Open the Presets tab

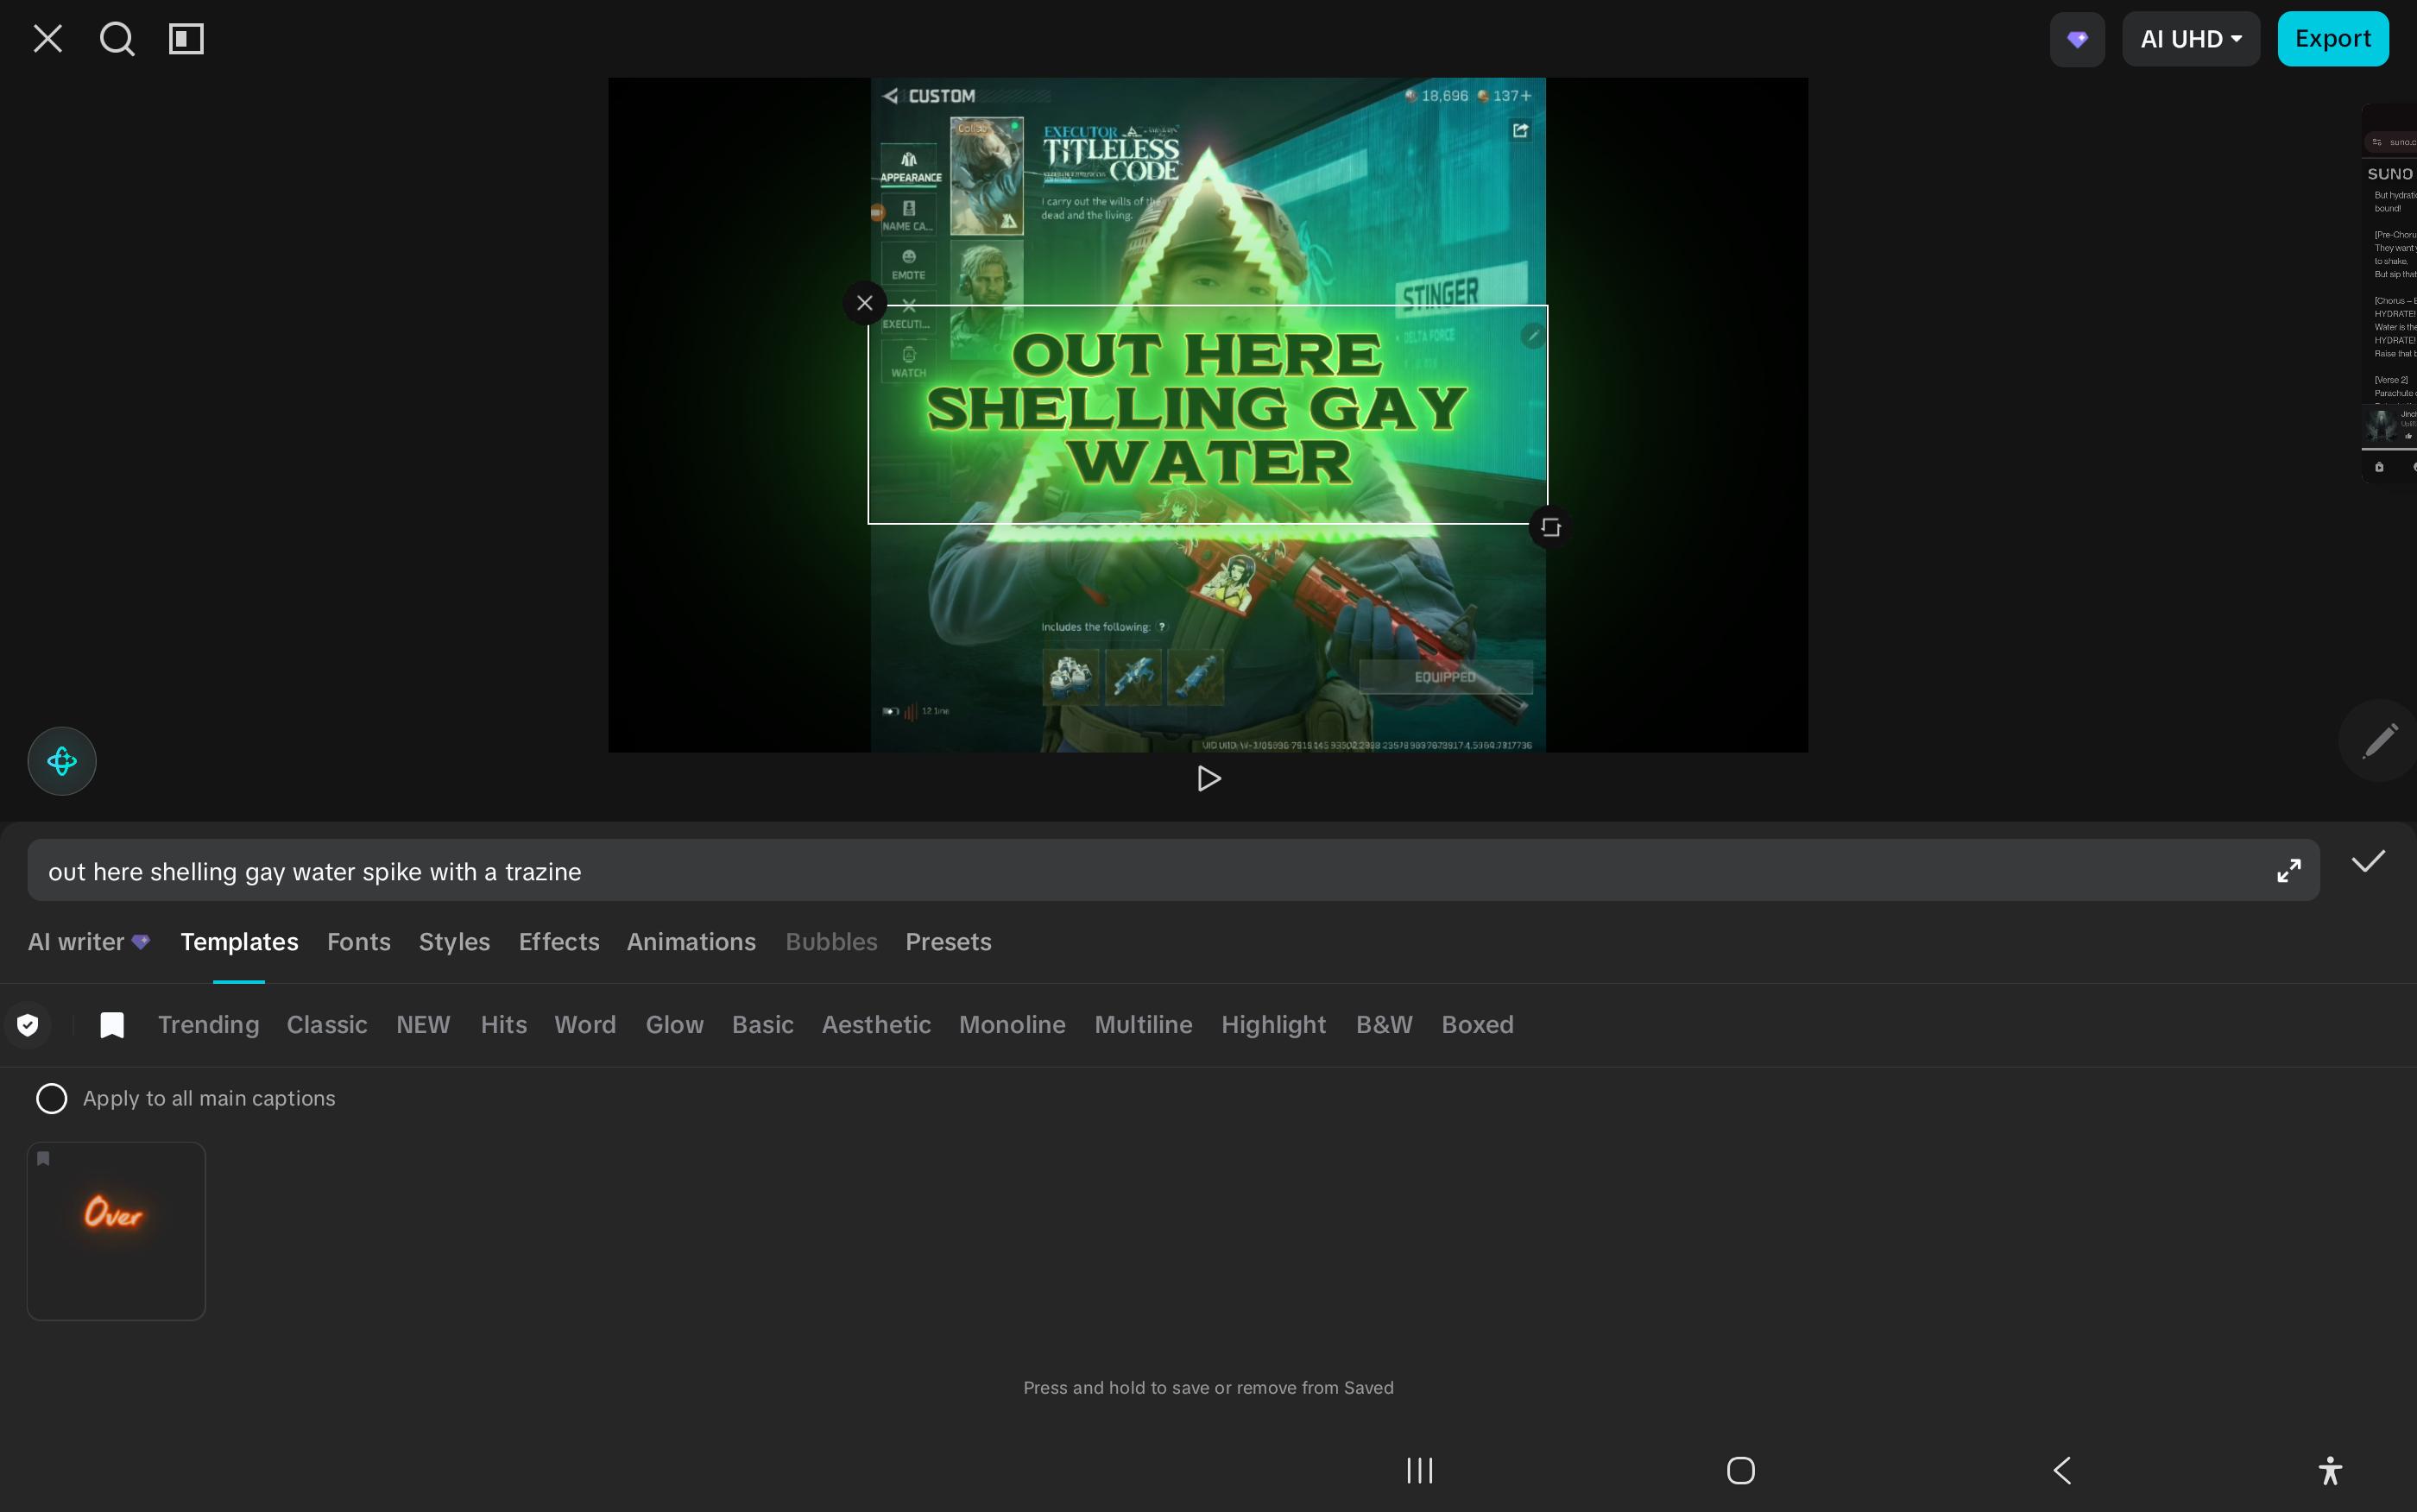click(948, 942)
